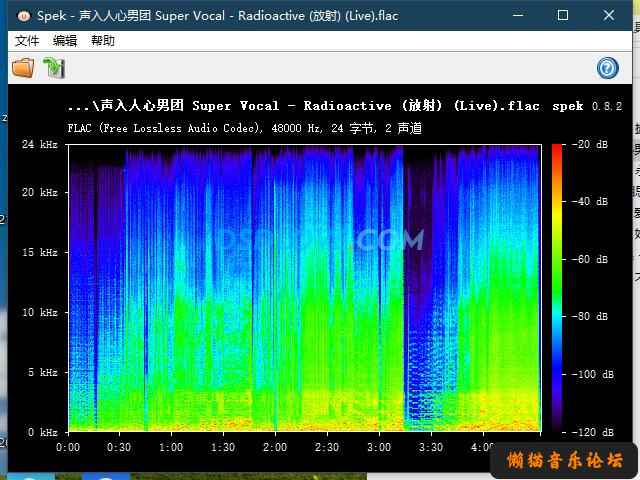Open the 文件 menu

27,41
